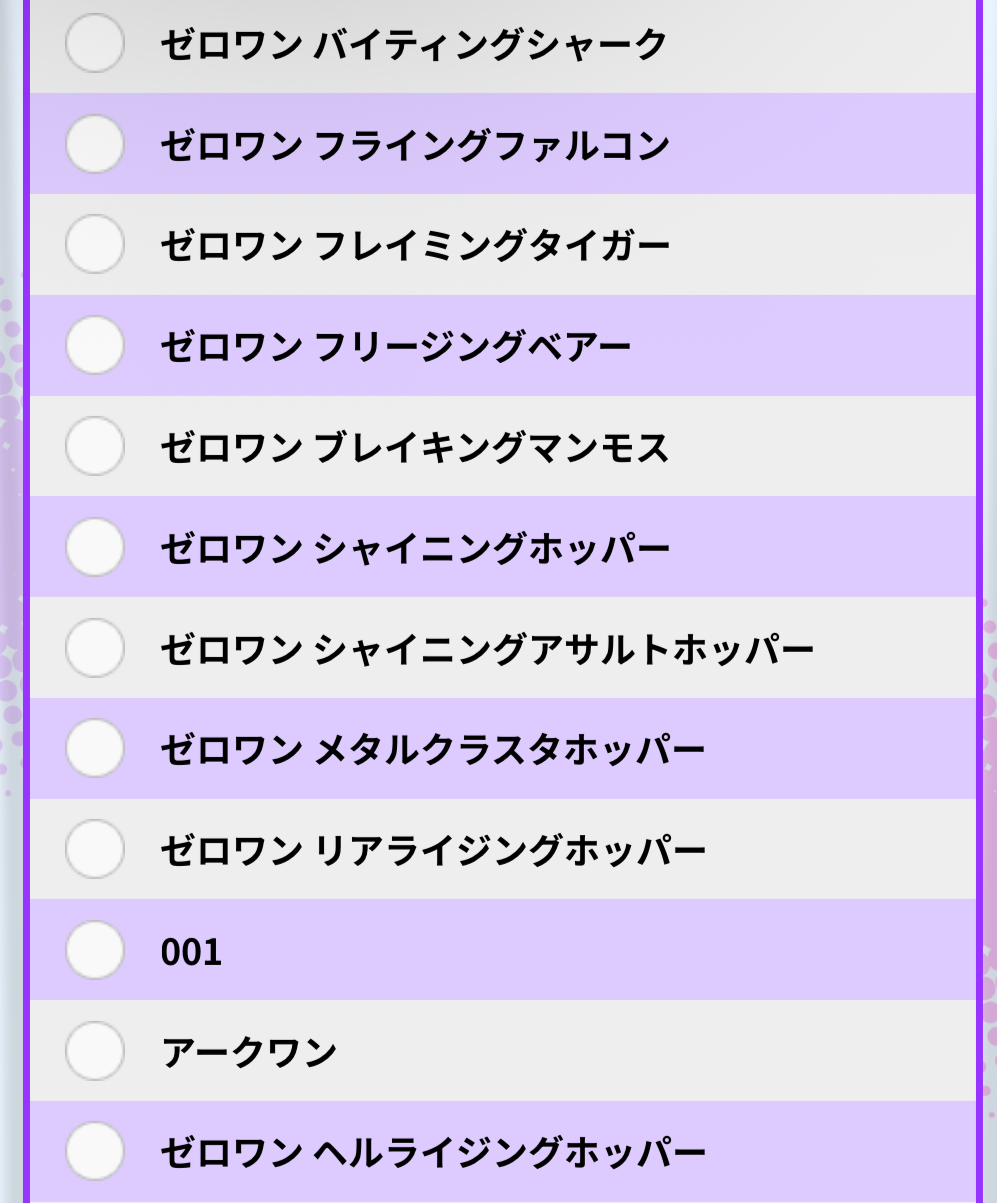Viewport: 997px width, 1203px height.
Task: Pick the ゼロワン フレイミングタイガー radio button
Action: (95, 245)
